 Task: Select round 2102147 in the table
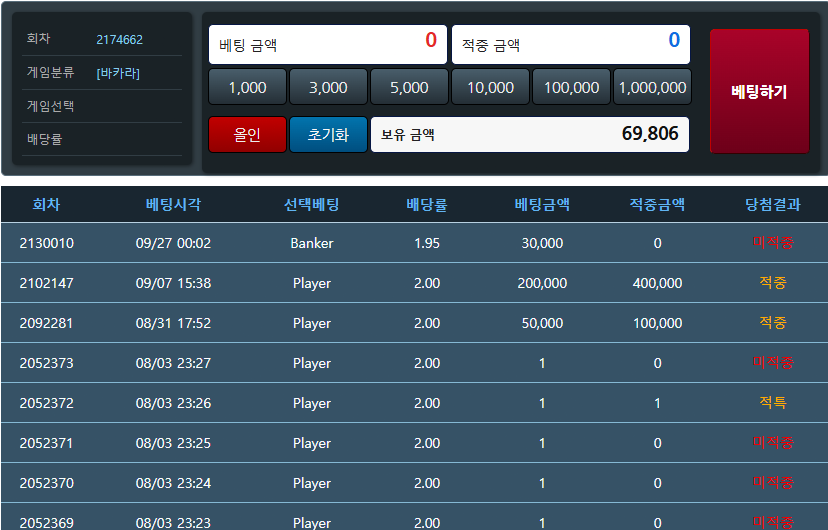coord(46,283)
